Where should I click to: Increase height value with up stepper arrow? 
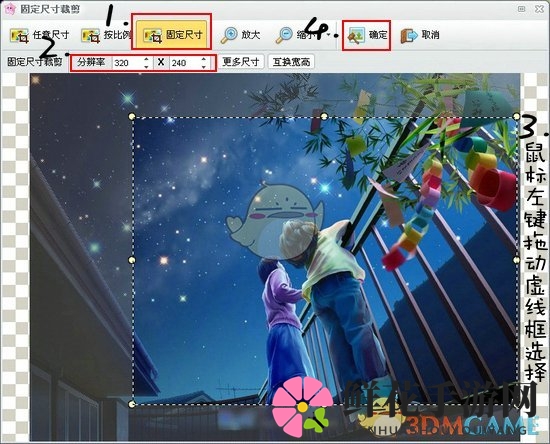[x=203, y=59]
